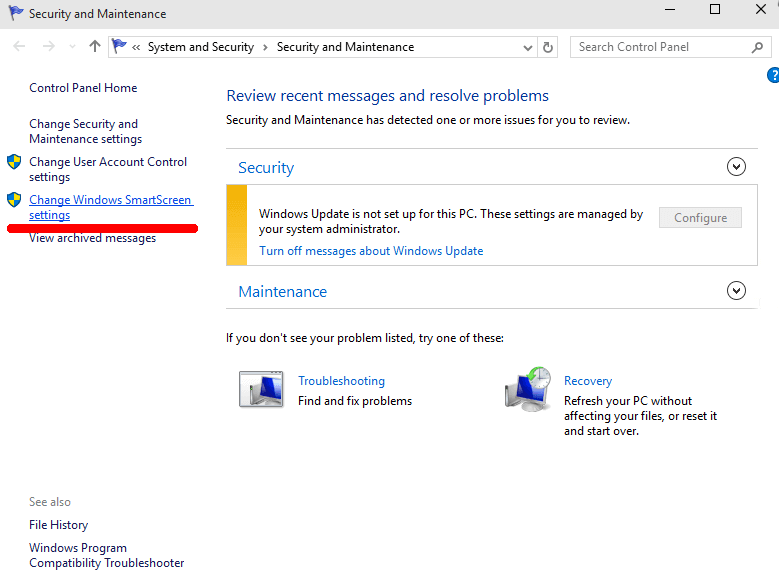Turn off messages about Windows Update
779x578 pixels.
(x=371, y=251)
